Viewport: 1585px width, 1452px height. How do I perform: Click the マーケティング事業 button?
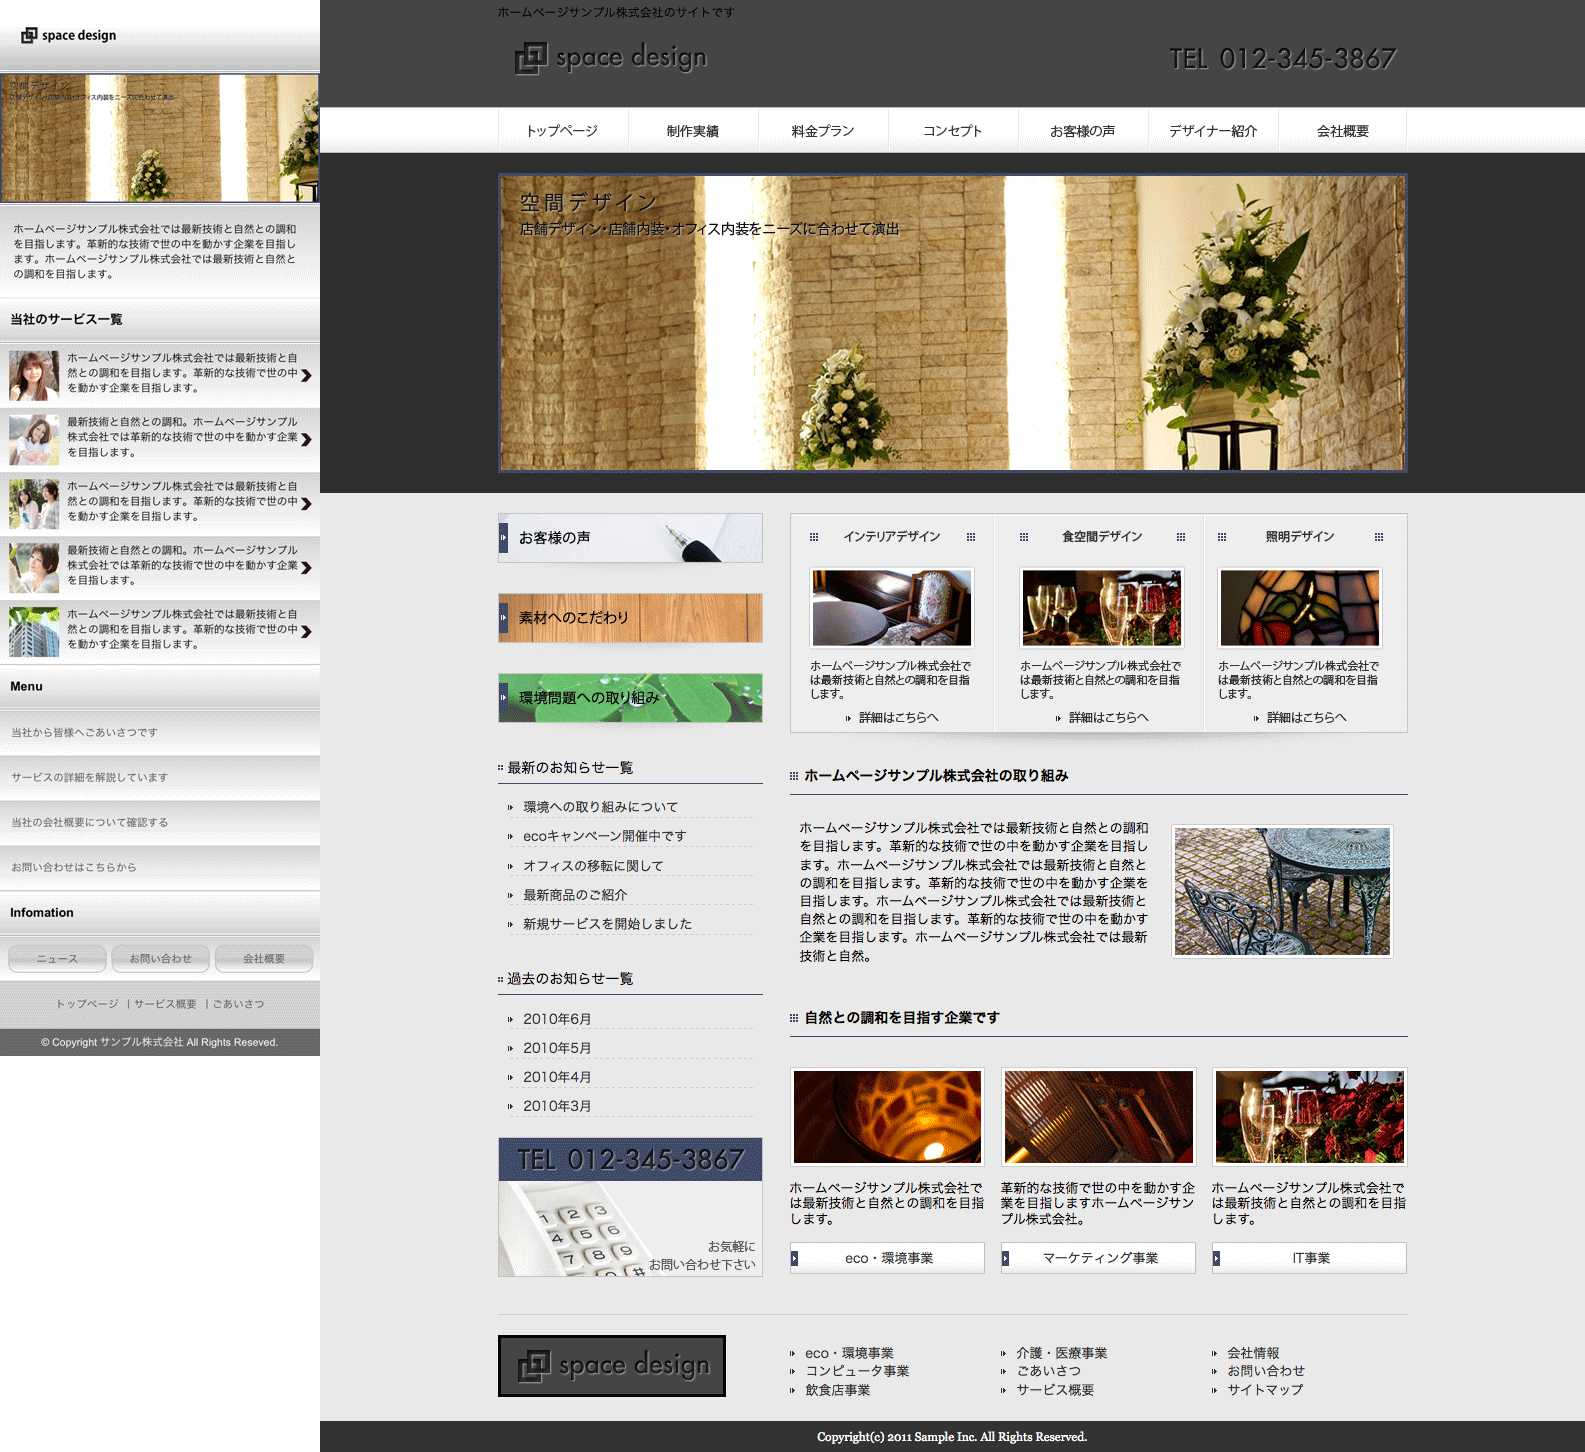coord(1099,1258)
